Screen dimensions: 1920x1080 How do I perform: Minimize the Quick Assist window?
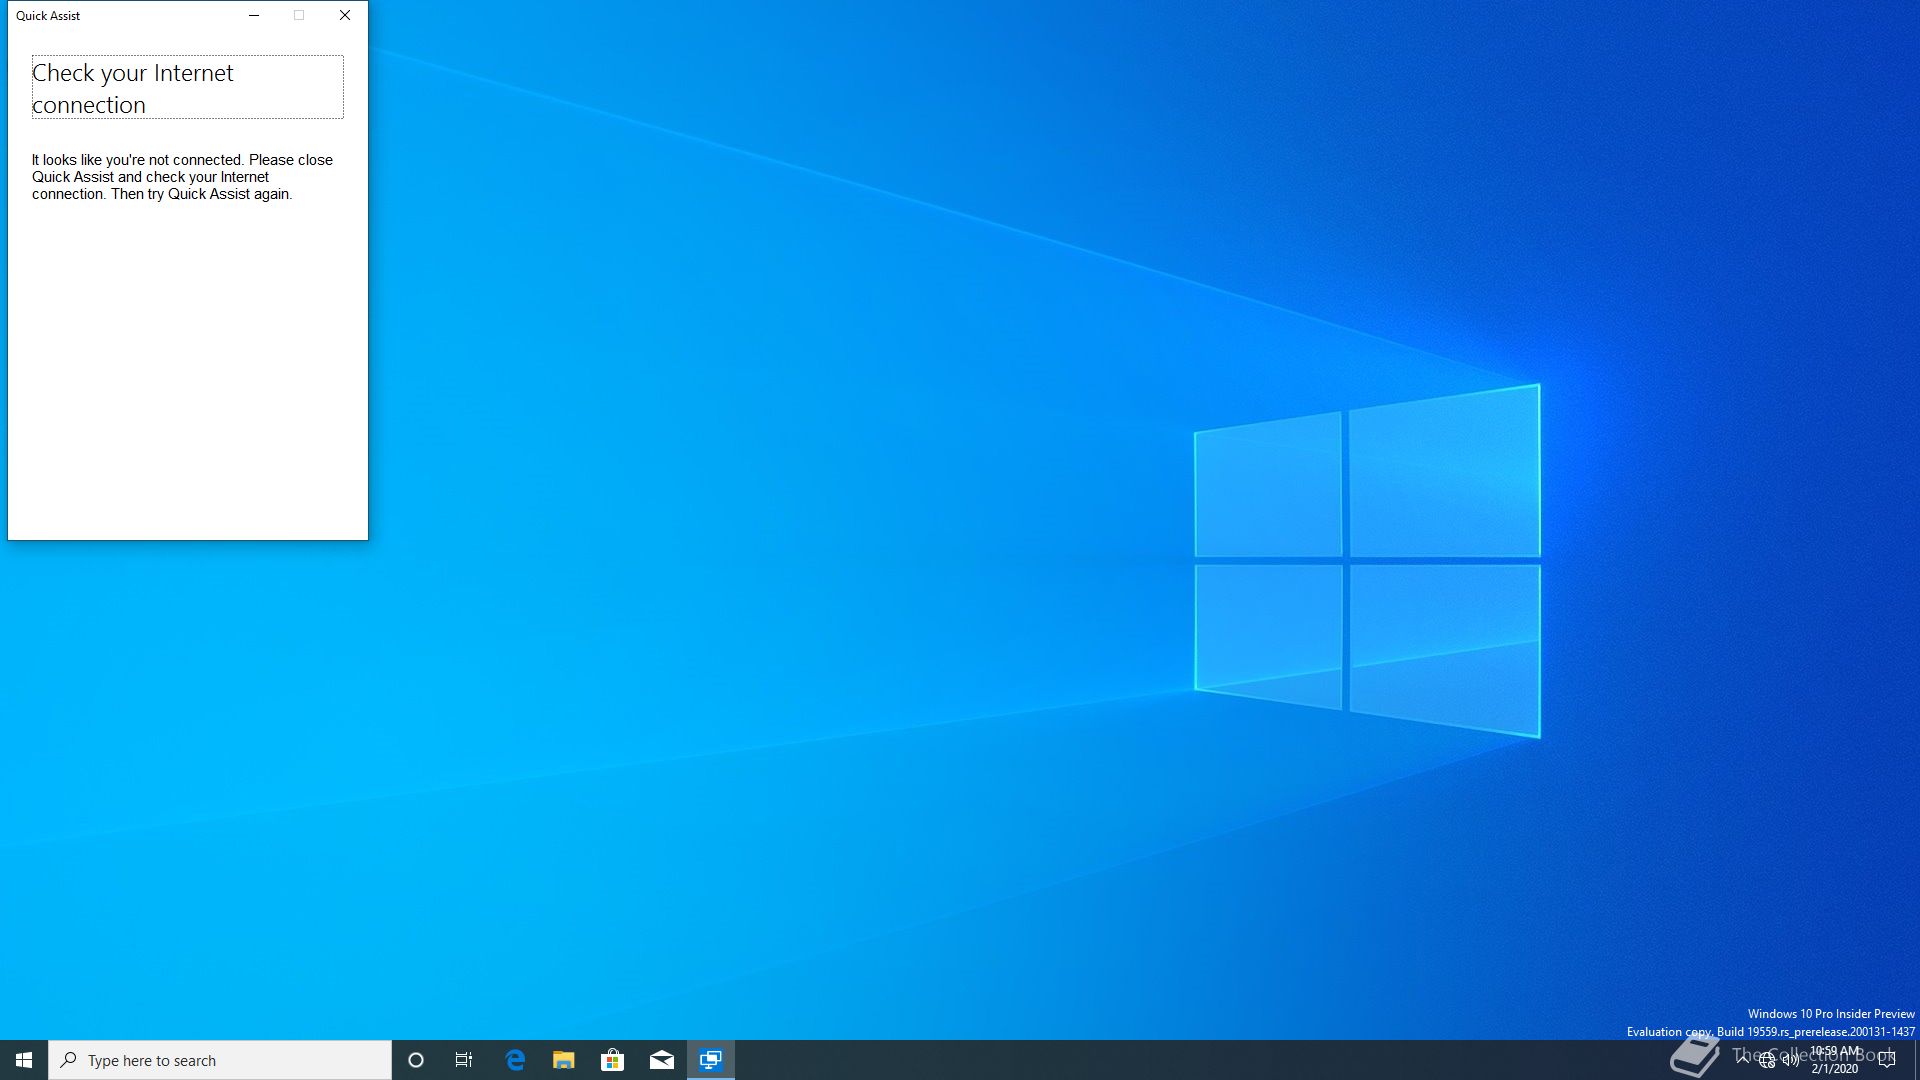click(254, 15)
